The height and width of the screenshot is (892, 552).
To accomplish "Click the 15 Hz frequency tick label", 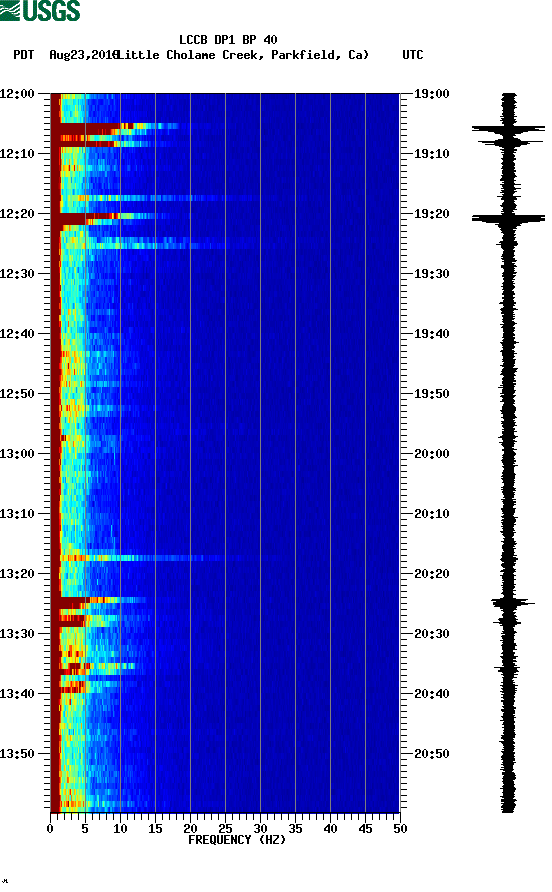I will tap(155, 829).
